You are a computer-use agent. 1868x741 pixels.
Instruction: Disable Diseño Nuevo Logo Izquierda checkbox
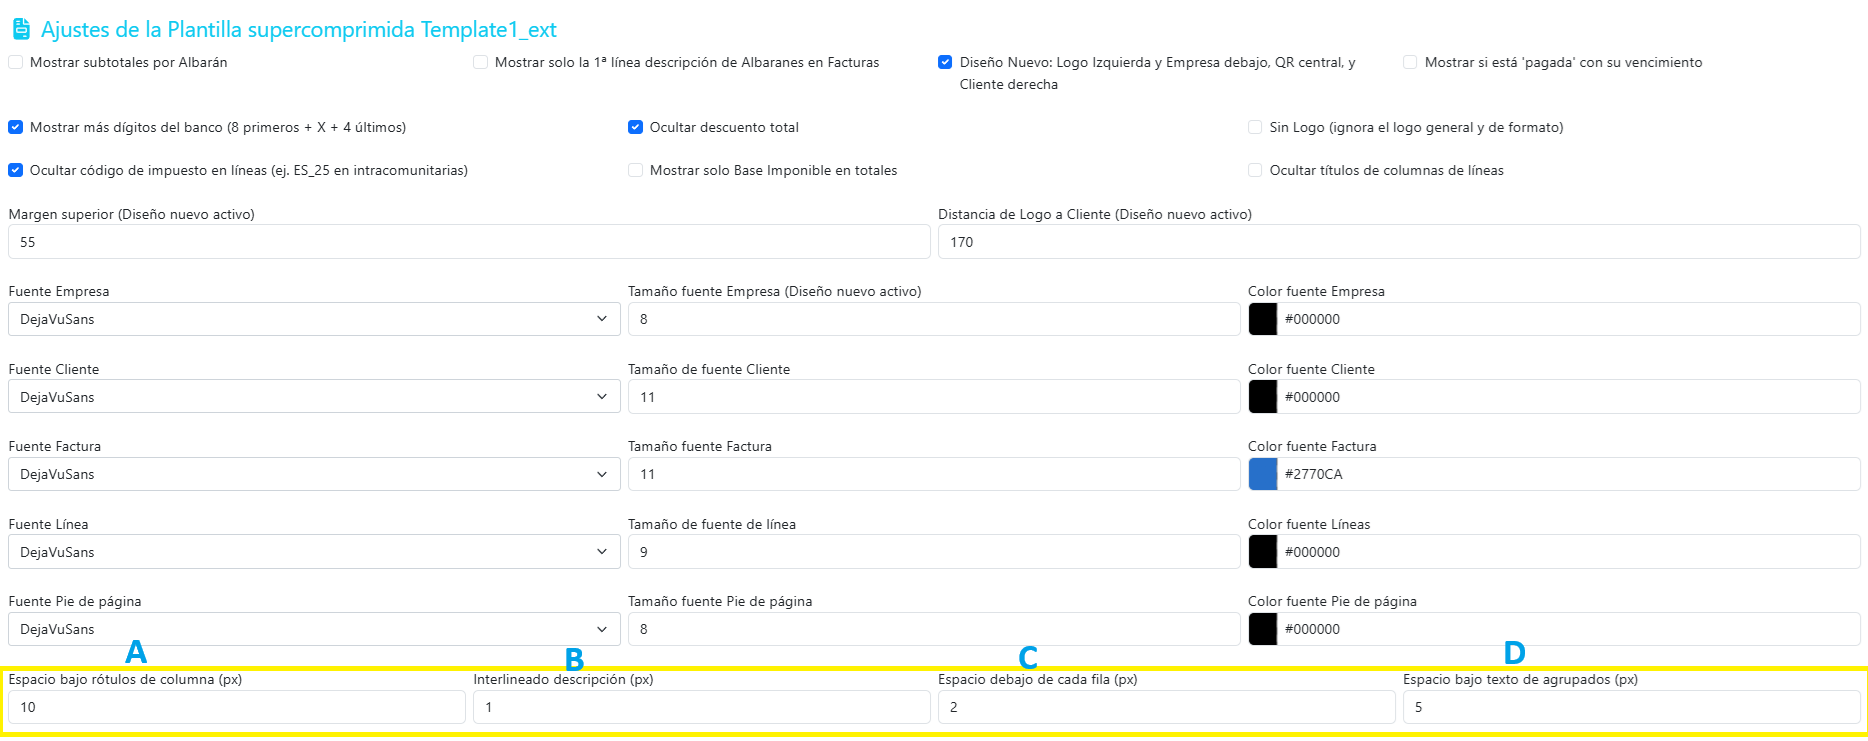945,62
